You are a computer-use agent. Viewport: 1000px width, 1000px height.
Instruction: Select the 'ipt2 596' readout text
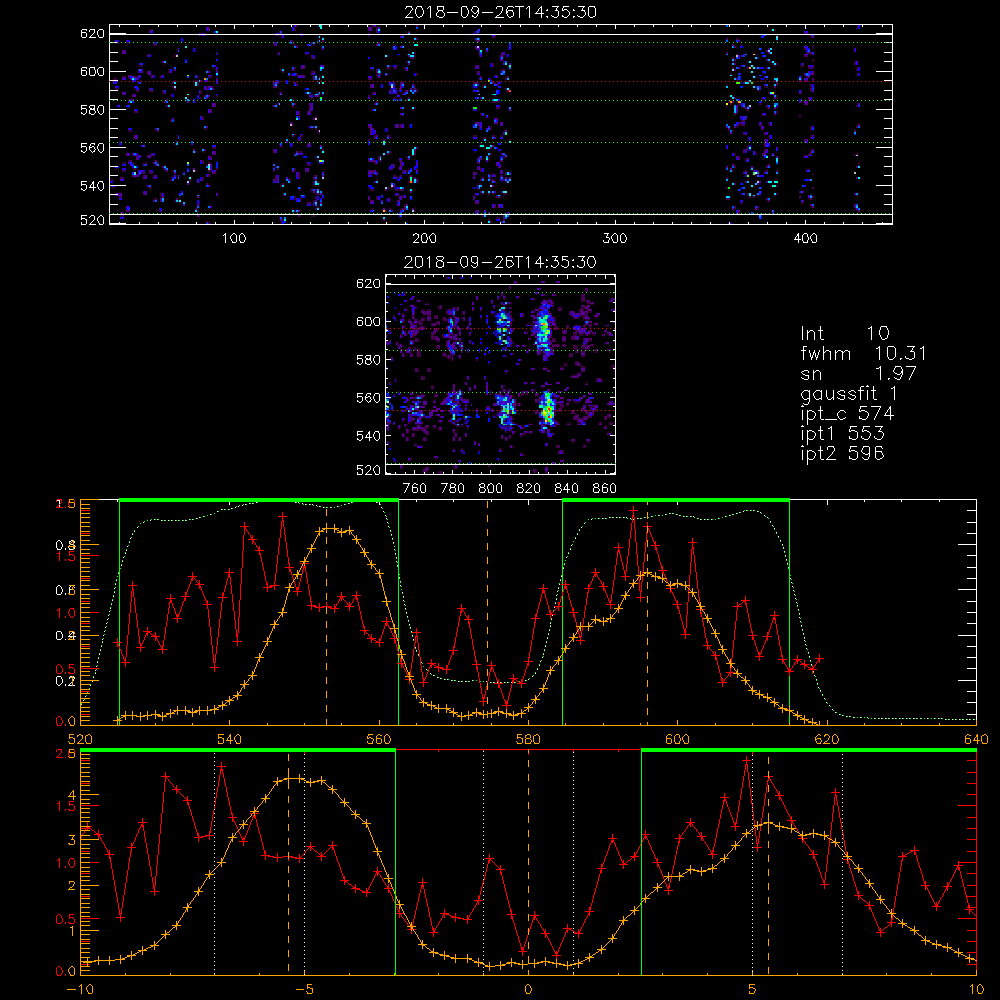(842, 453)
